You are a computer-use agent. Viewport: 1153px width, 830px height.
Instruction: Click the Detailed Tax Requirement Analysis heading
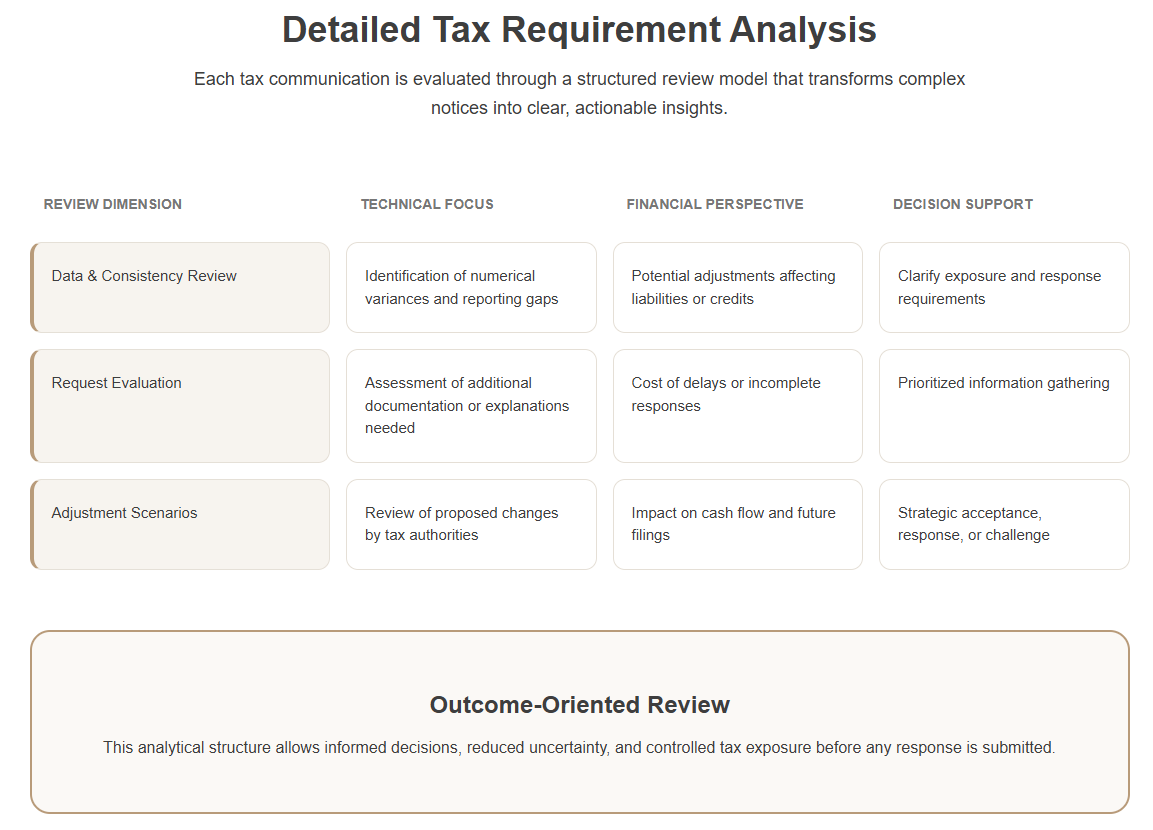click(579, 30)
